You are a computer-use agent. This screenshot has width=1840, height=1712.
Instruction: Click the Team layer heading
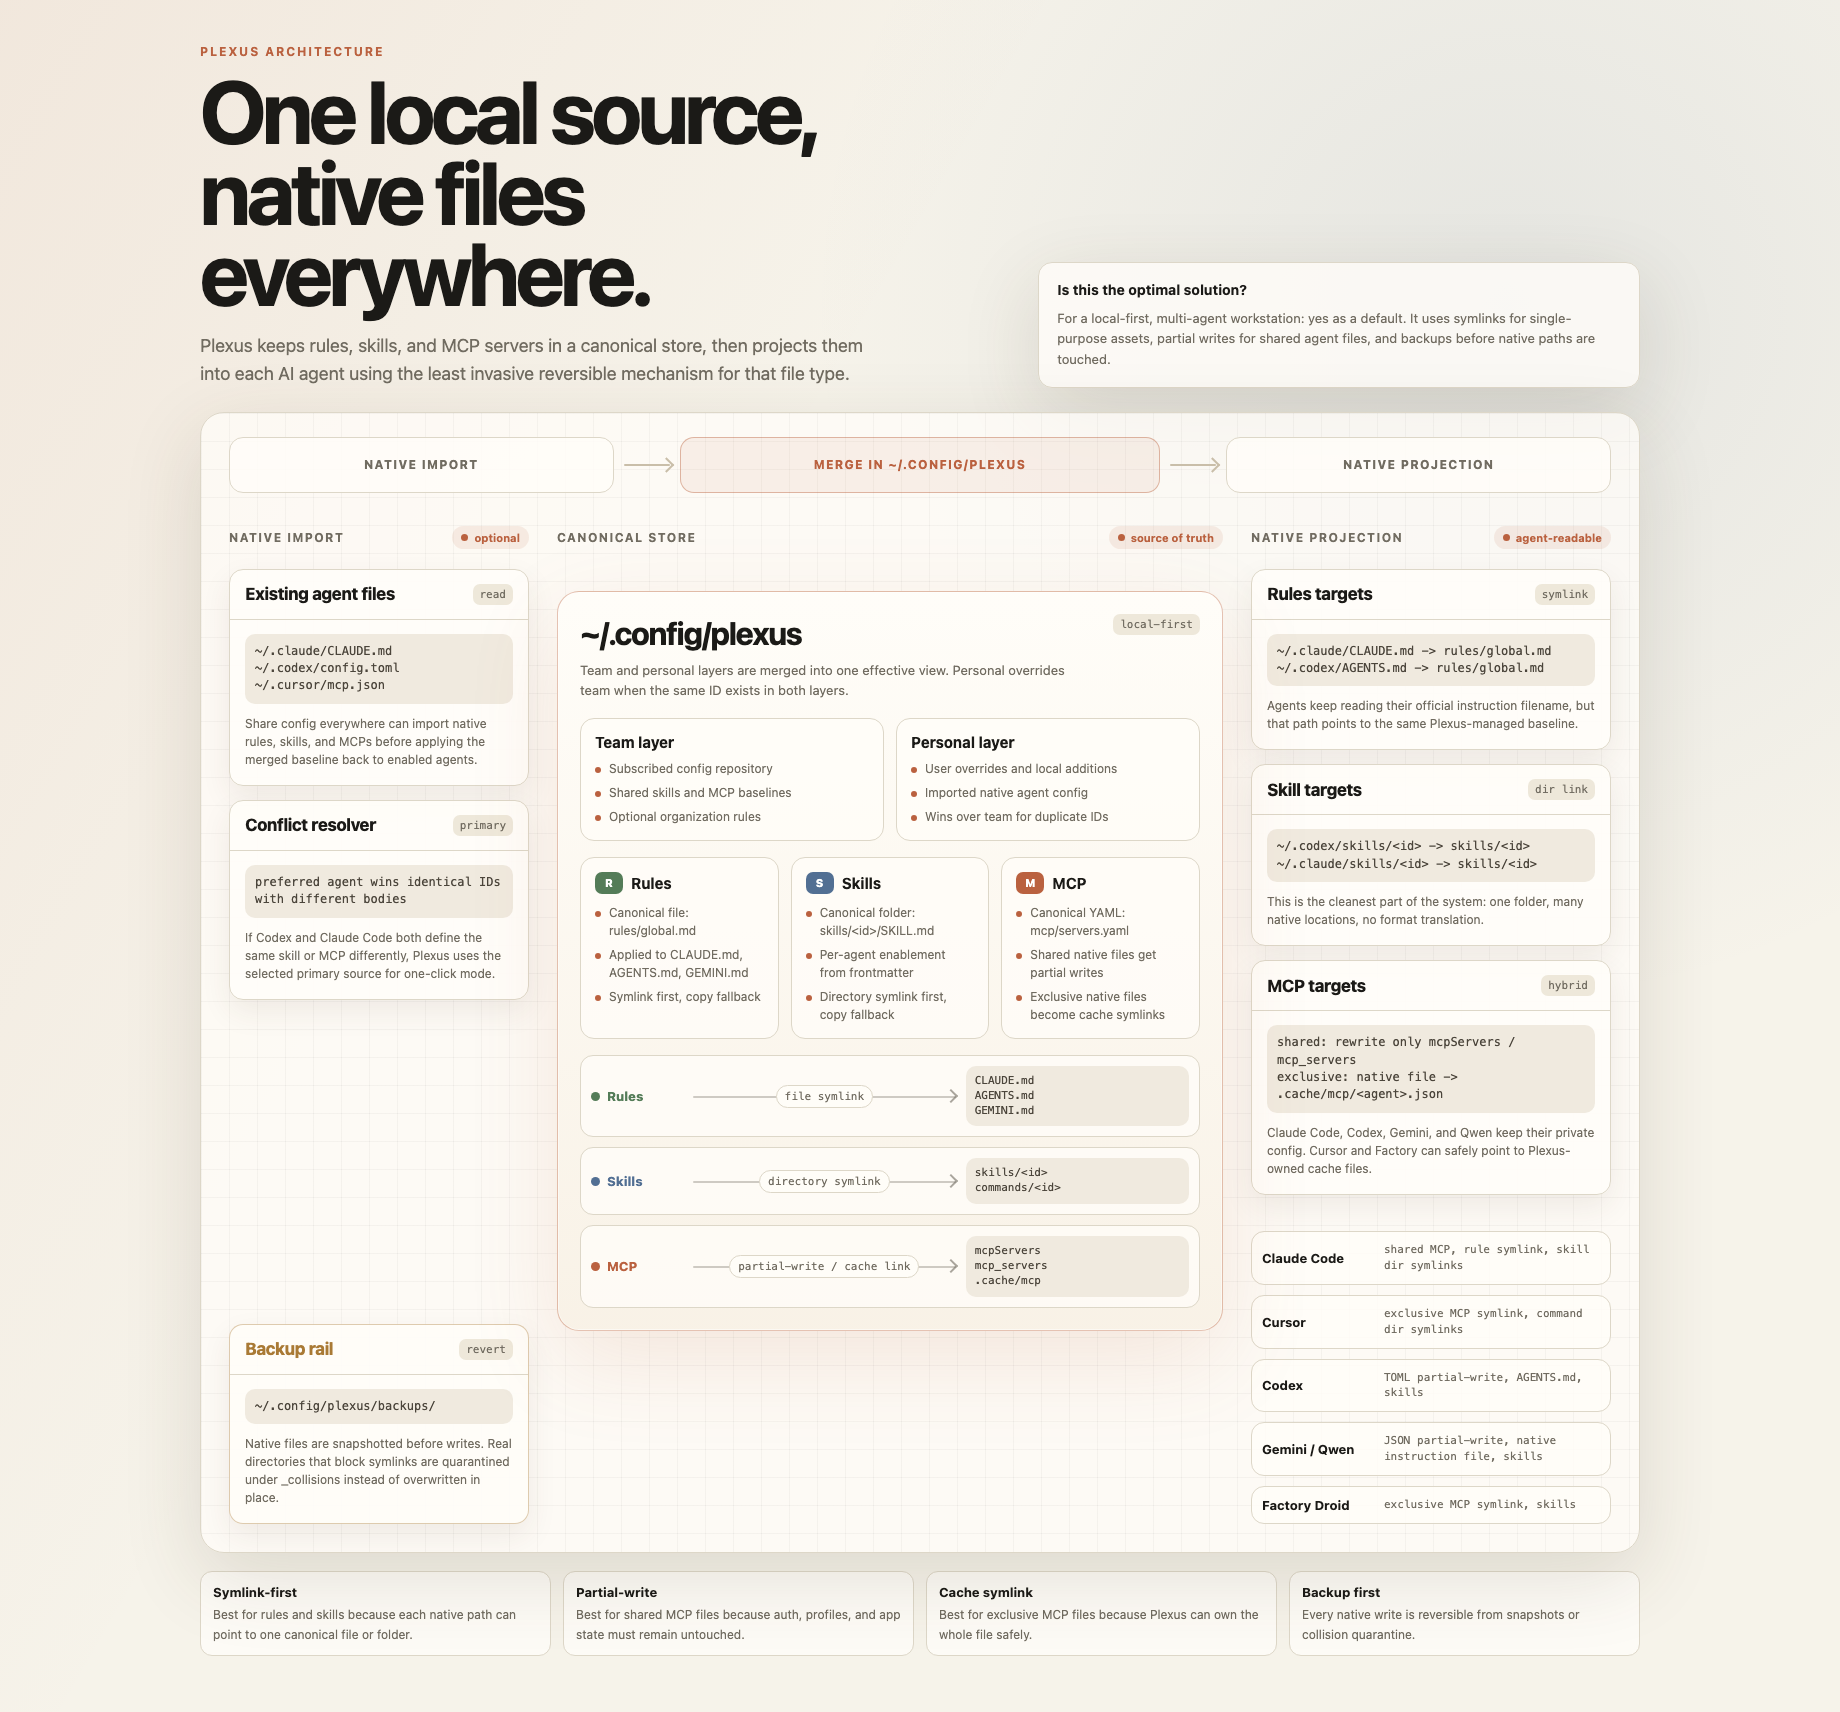pos(634,742)
